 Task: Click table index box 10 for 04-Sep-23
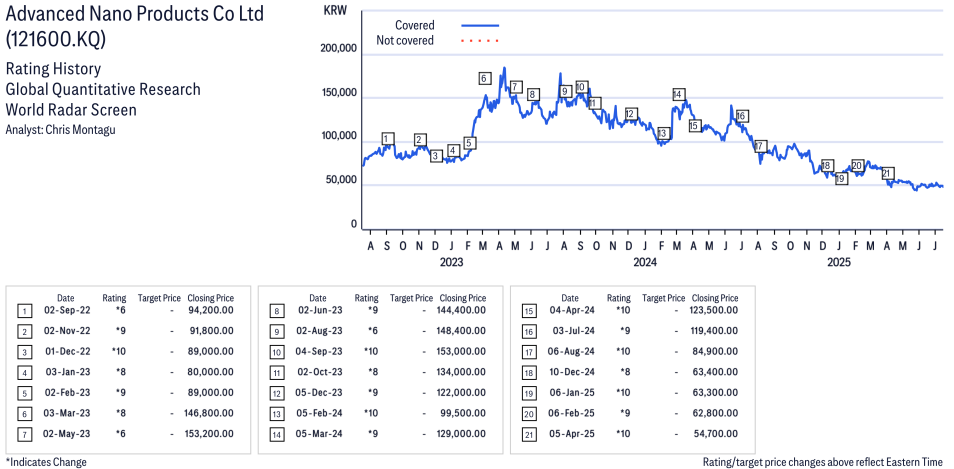[x=276, y=352]
